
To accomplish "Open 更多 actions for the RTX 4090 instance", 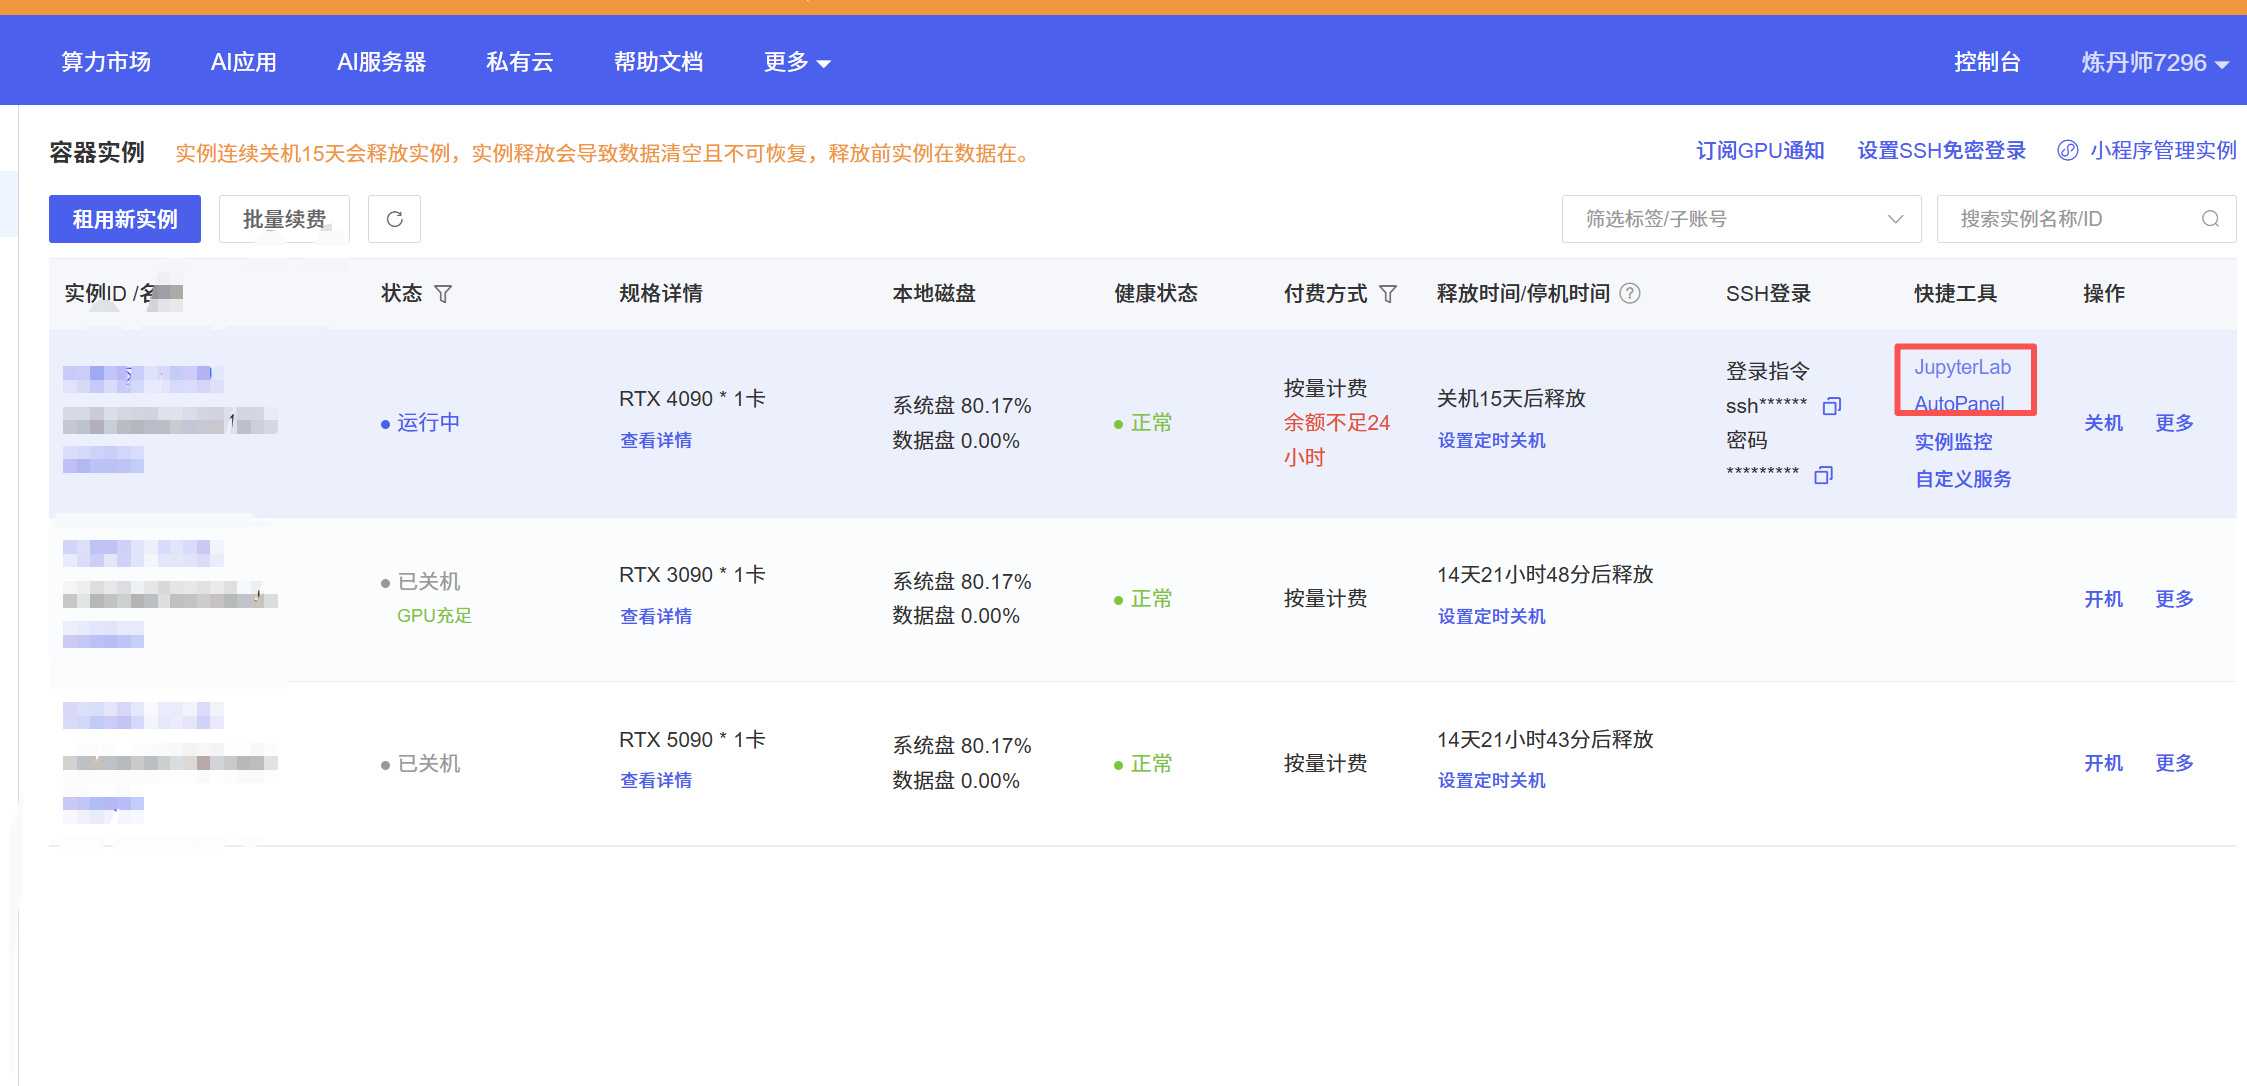I will click(x=2174, y=423).
